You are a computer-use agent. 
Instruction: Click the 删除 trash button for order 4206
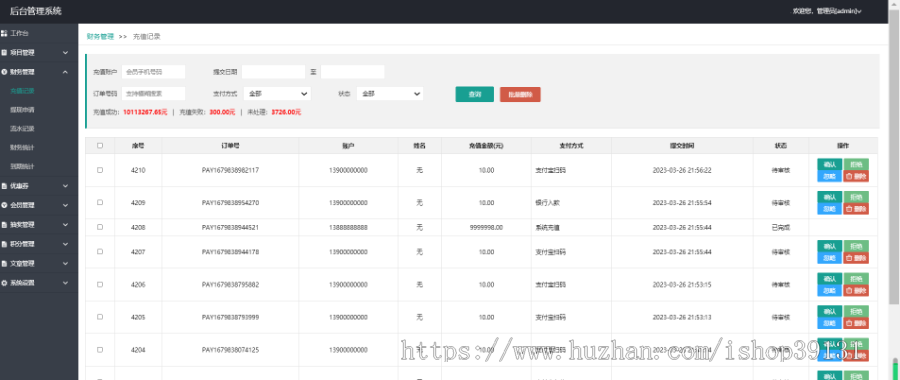[856, 291]
